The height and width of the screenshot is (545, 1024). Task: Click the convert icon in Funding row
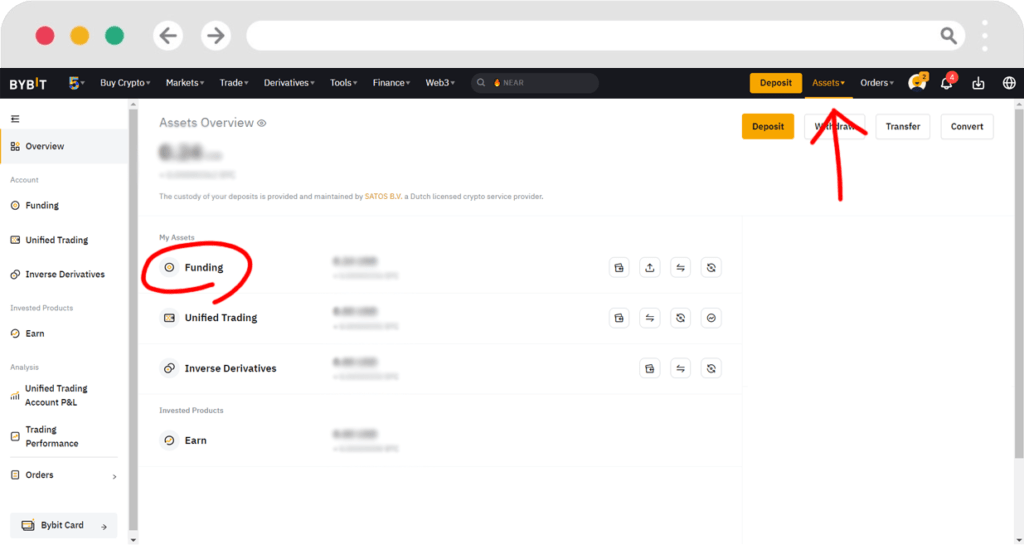711,268
